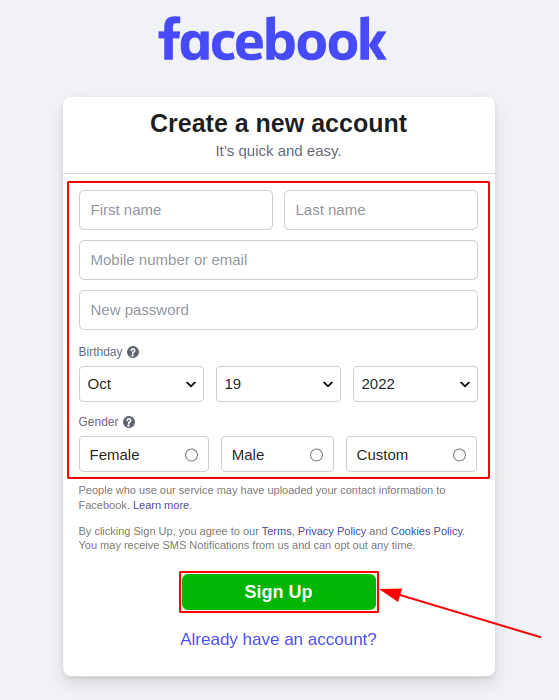Screen dimensions: 559x700
Task: Open the Already have an account link
Action: [279, 639]
